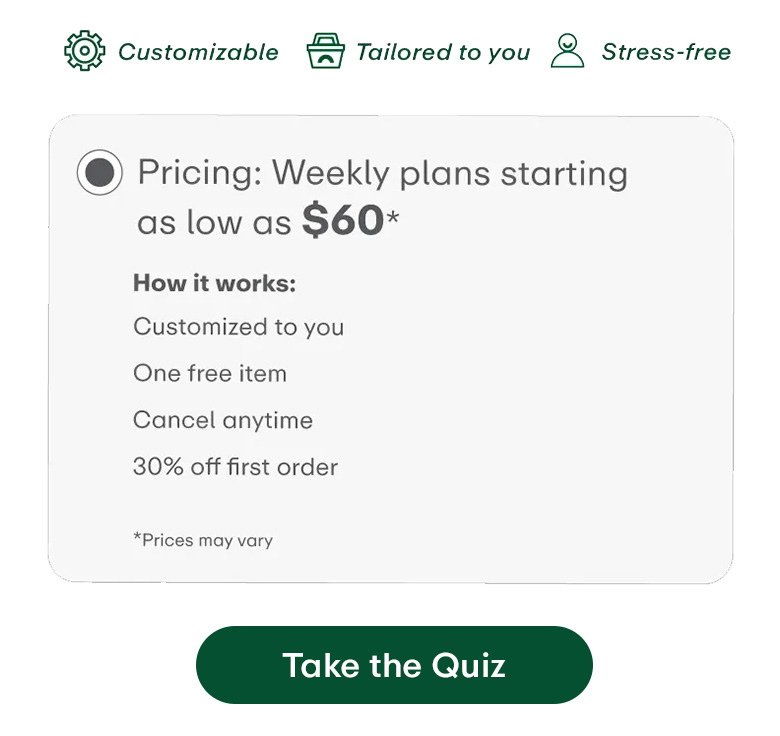Click the Tailored to you label
780x736 pixels.
[x=443, y=52]
